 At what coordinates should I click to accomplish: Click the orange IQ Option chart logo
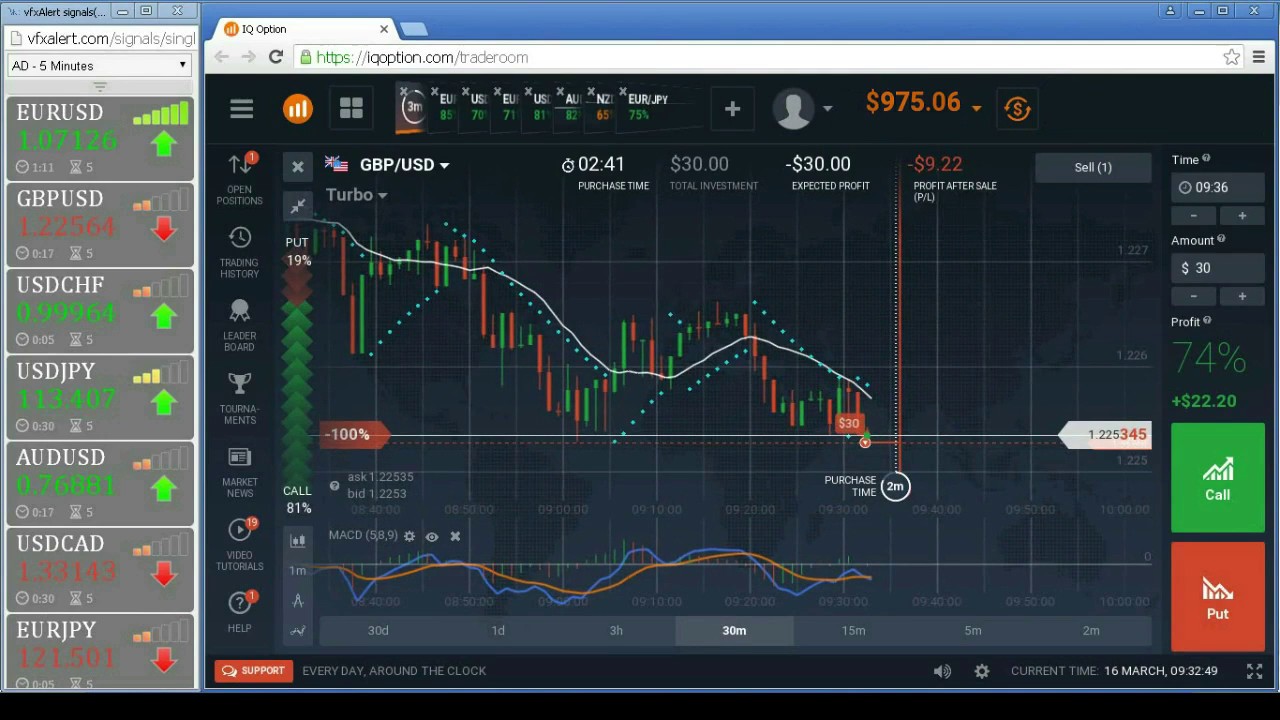(x=297, y=109)
